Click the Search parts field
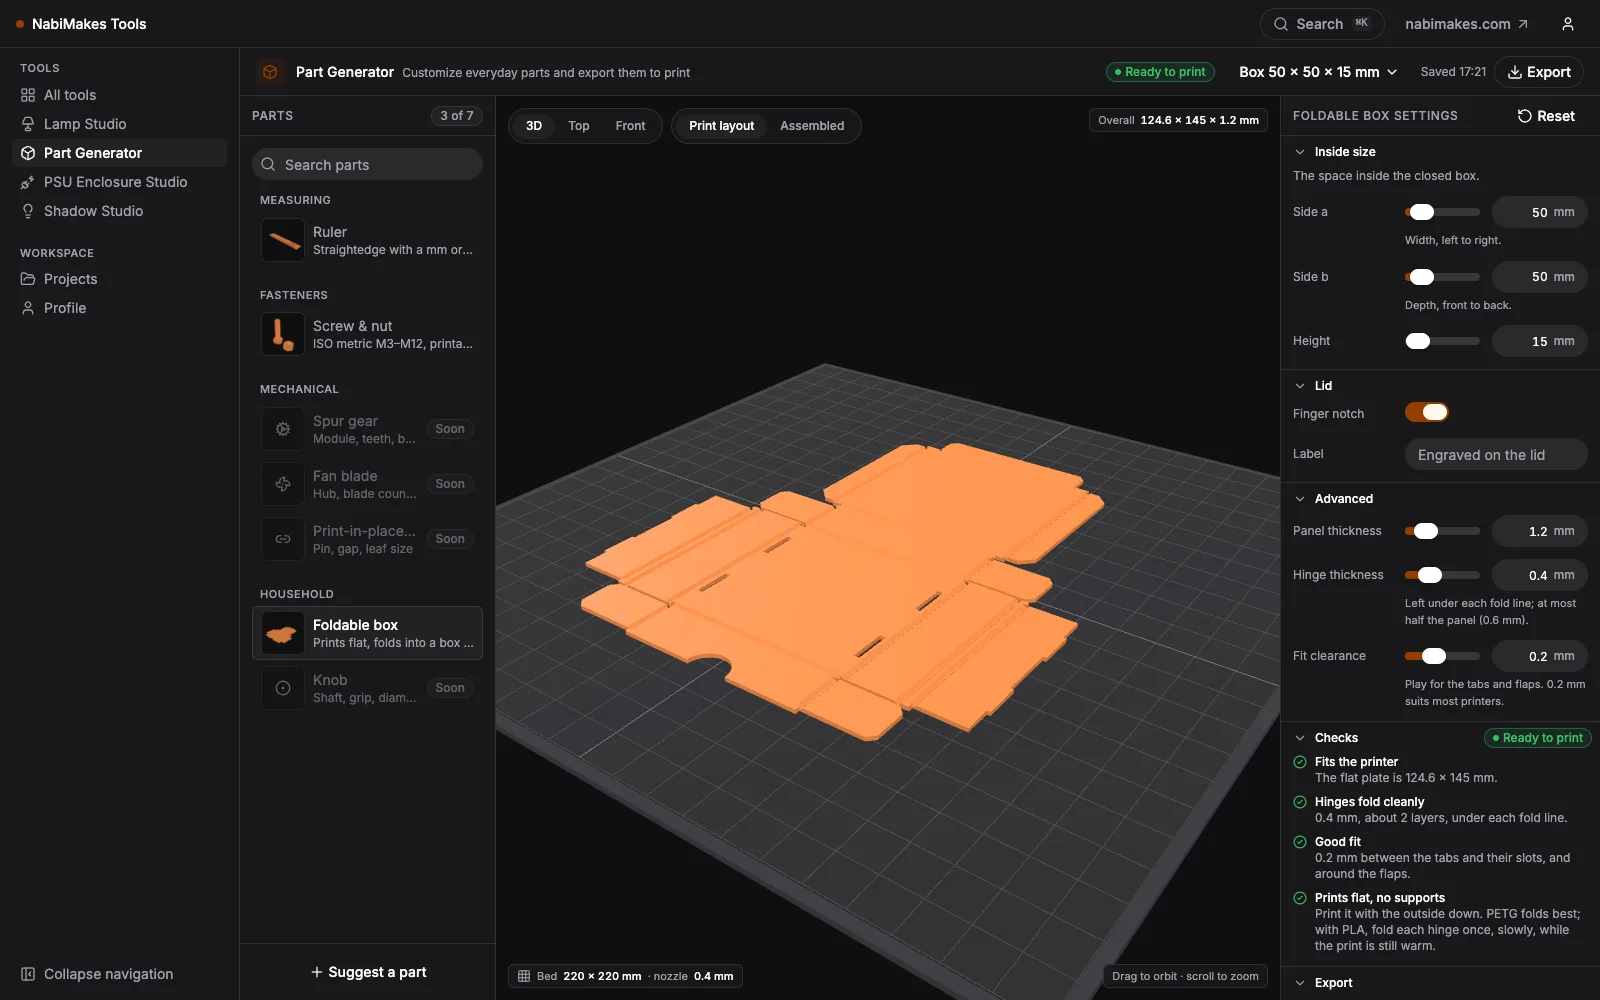1600x1000 pixels. [x=367, y=164]
